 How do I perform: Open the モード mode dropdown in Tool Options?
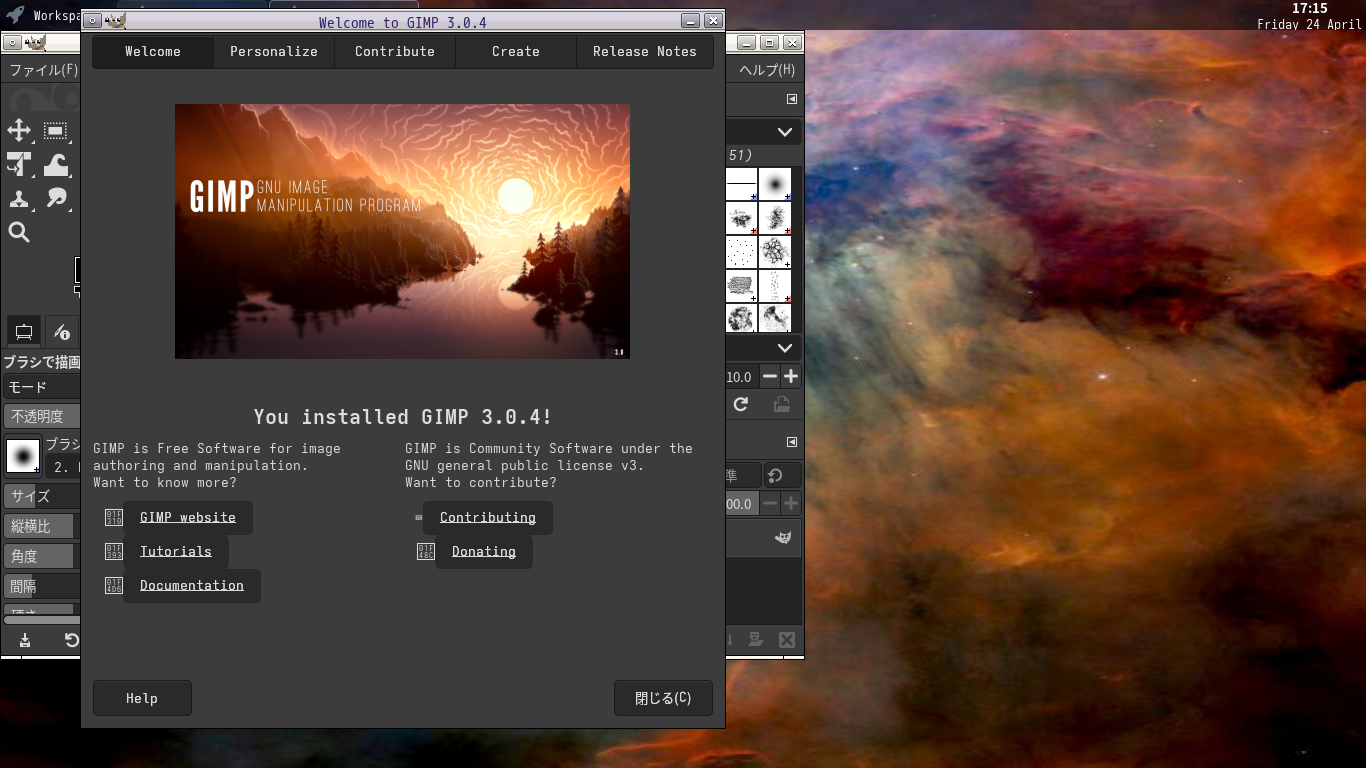click(42, 387)
